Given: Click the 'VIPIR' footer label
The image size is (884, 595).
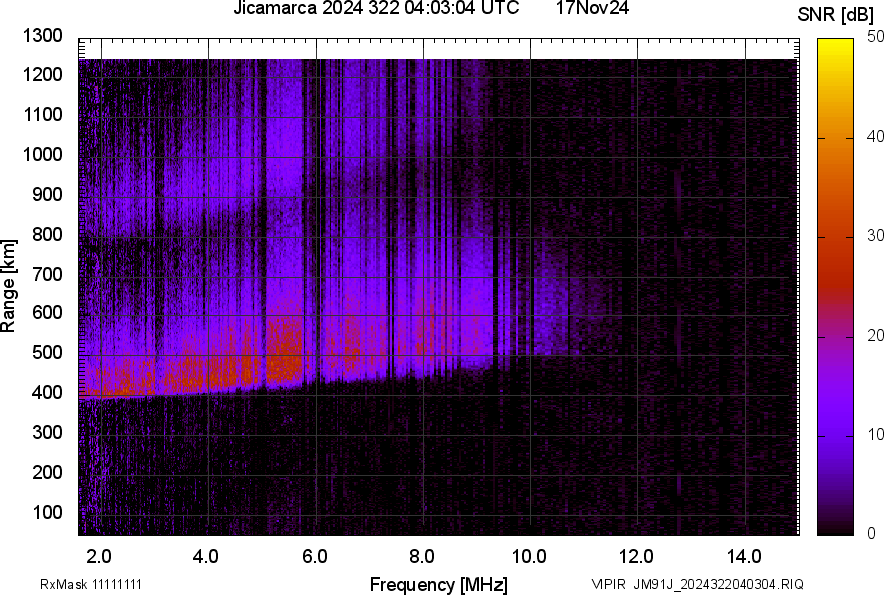Looking at the screenshot, I should pos(608,584).
